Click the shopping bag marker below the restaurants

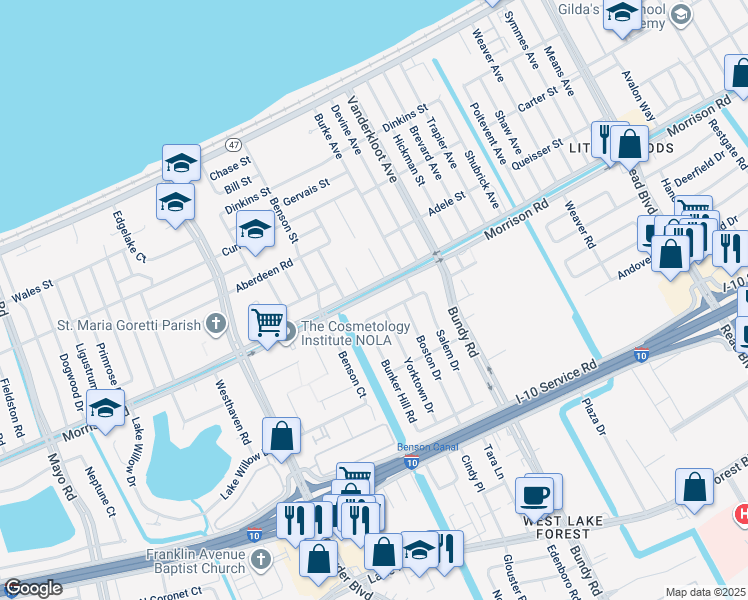pos(319,560)
